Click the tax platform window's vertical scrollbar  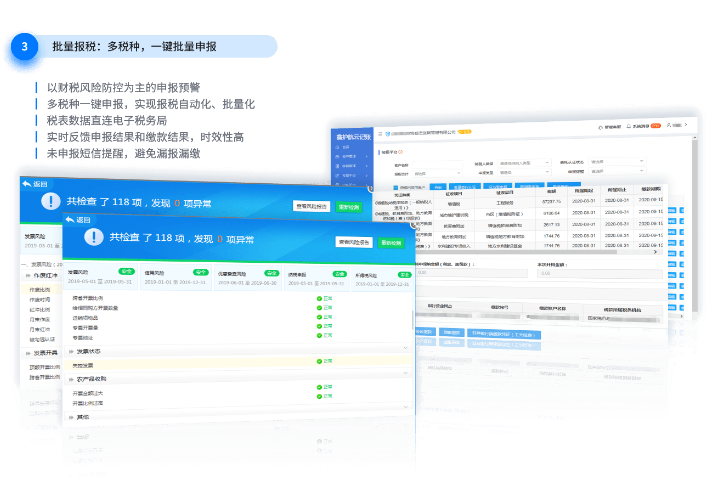[x=694, y=227]
